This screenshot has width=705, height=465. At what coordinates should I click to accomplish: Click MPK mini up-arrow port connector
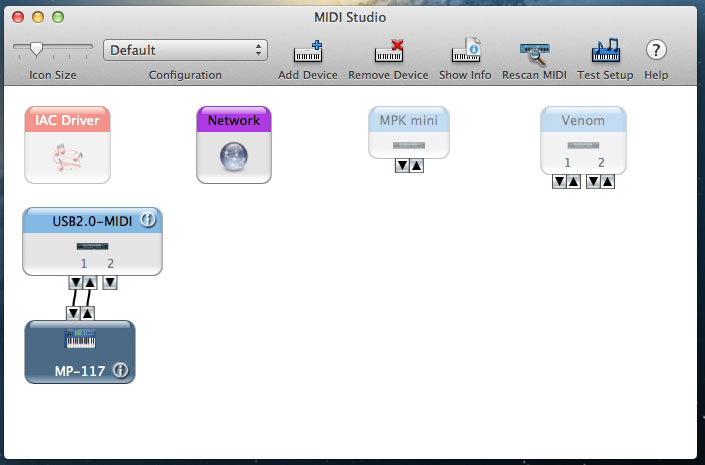tap(417, 166)
